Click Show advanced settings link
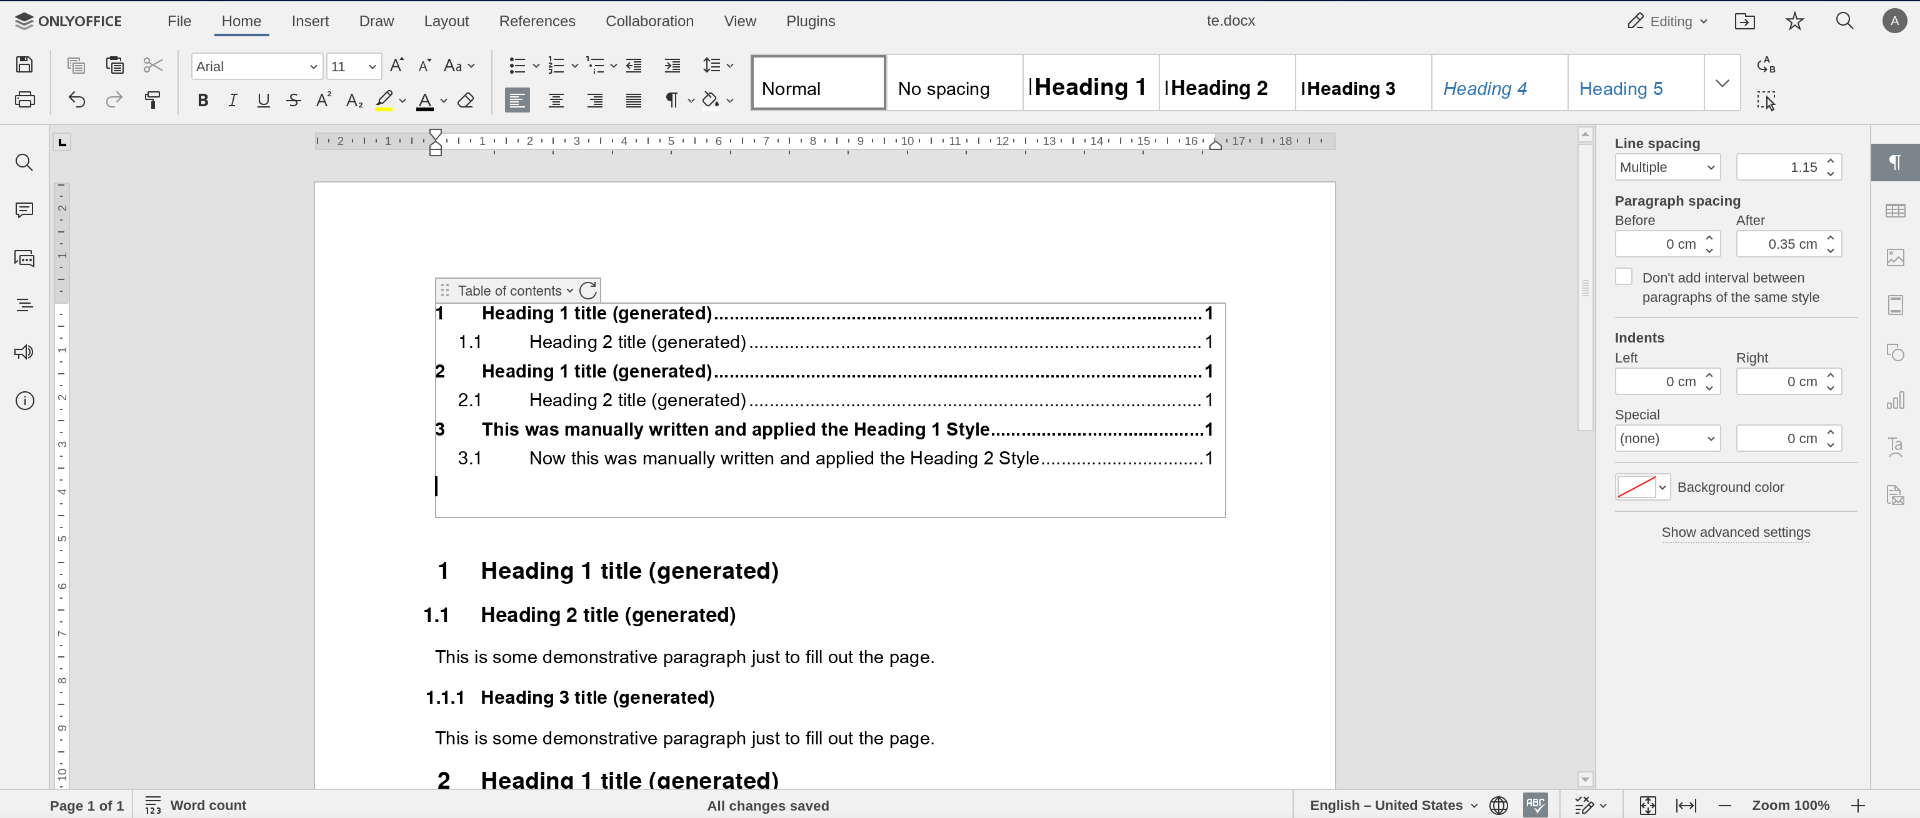Image resolution: width=1920 pixels, height=818 pixels. (x=1736, y=532)
